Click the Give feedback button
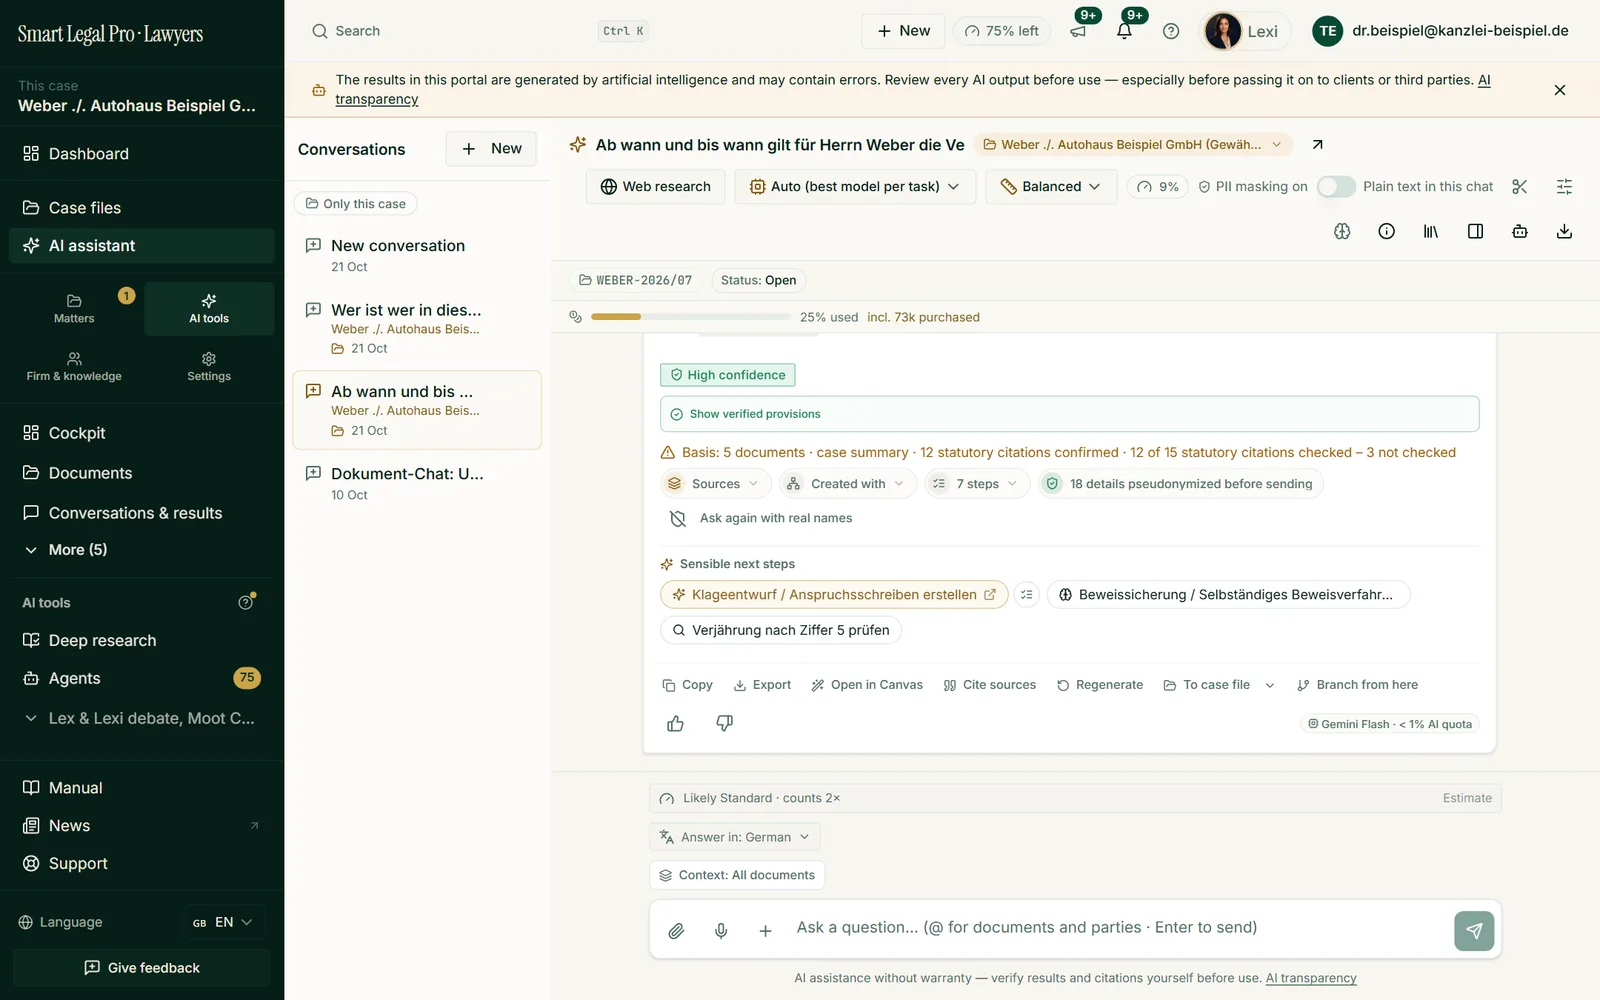1600x1000 pixels. [x=142, y=968]
